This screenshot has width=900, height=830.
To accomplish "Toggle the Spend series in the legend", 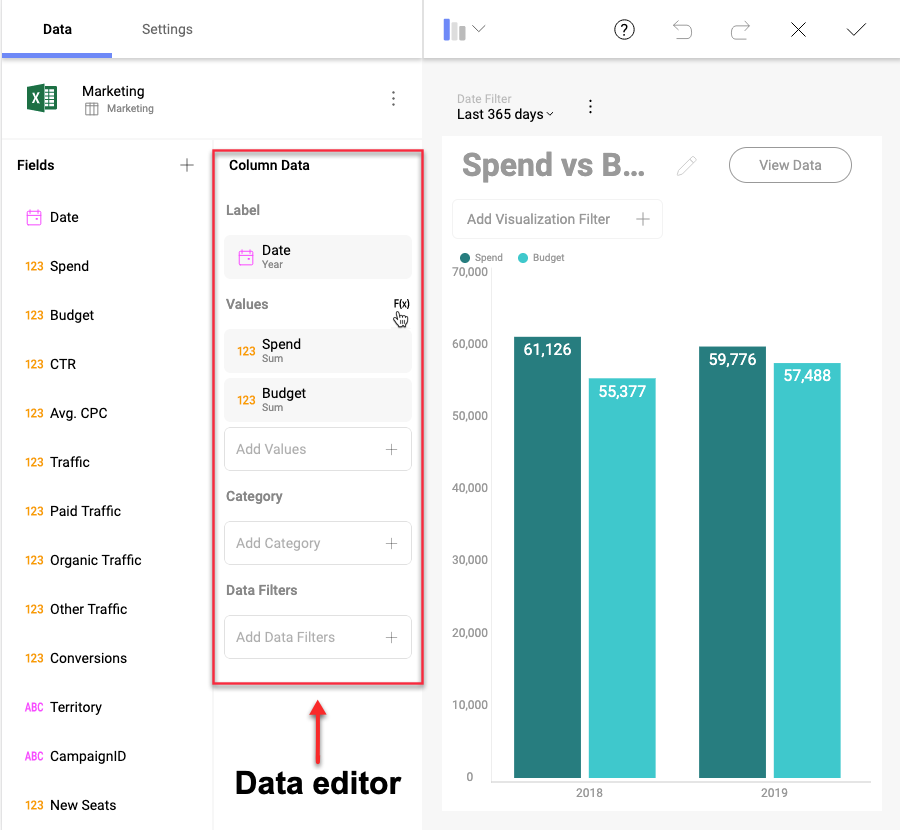I will [x=480, y=257].
